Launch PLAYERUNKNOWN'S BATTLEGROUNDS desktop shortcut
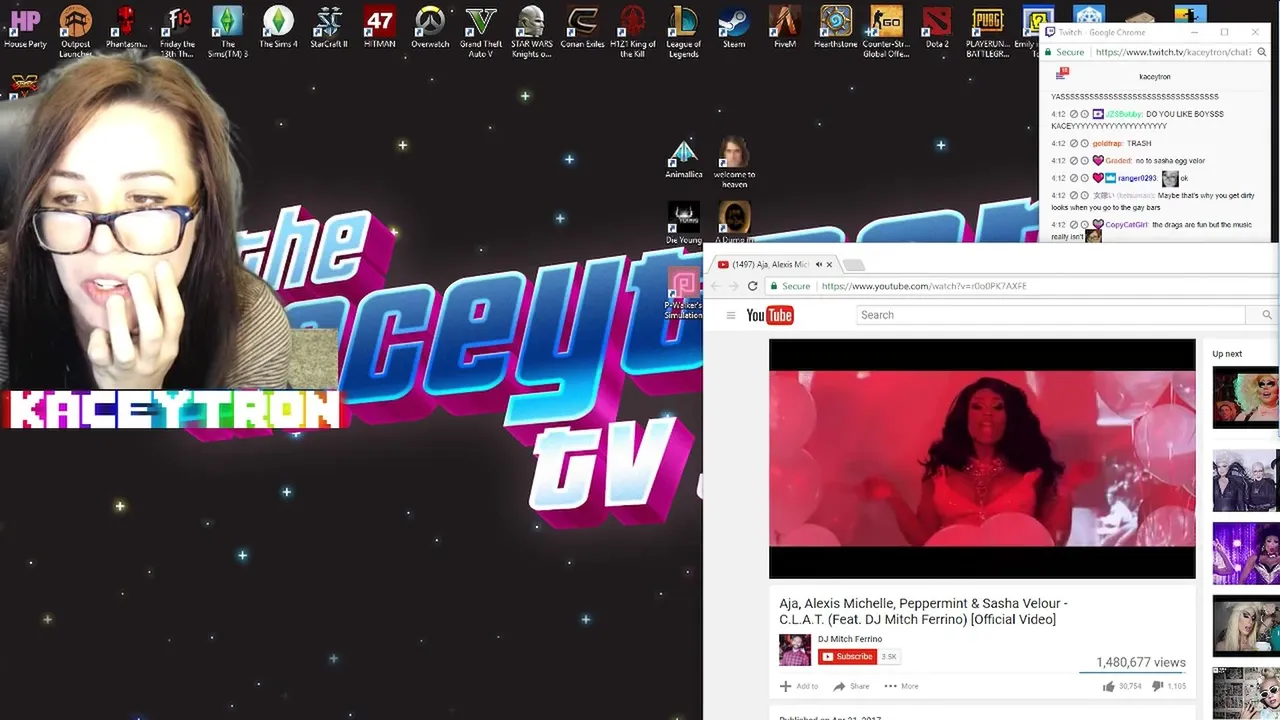1280x720 pixels. pyautogui.click(x=987, y=32)
